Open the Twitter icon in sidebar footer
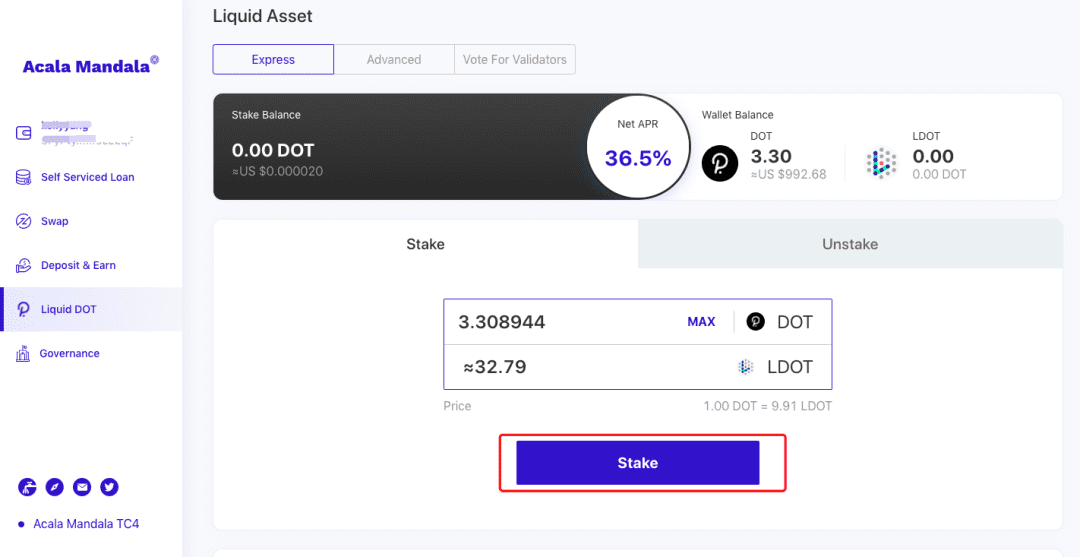Screen dimensions: 1080x557 click(x=109, y=487)
